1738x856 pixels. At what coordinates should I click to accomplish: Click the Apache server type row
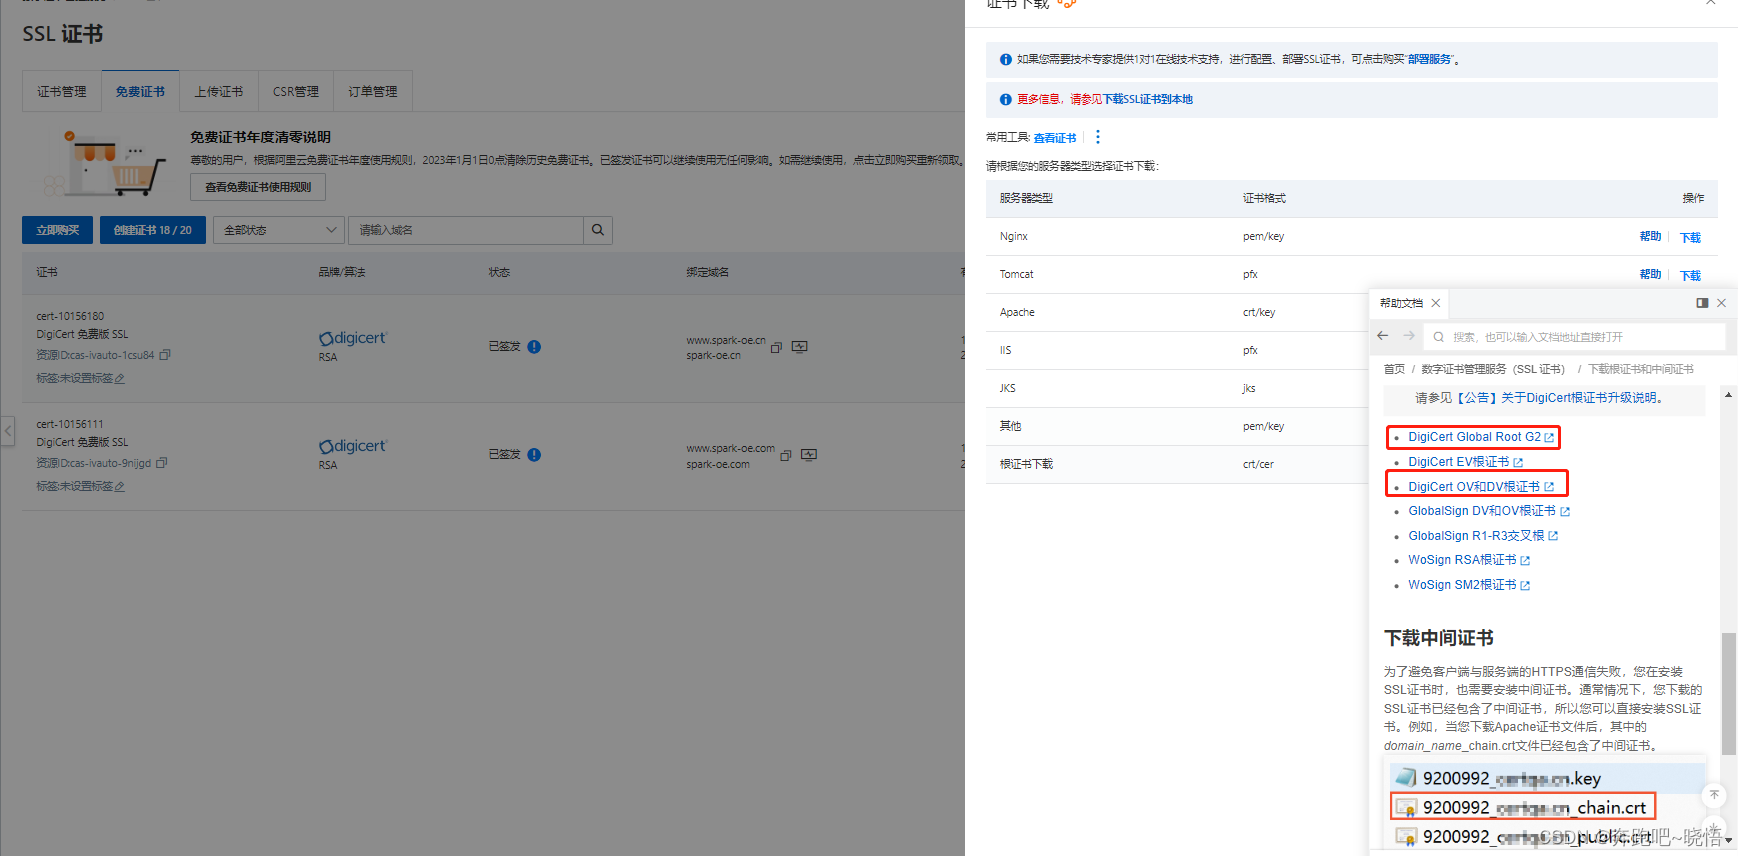tap(1177, 312)
